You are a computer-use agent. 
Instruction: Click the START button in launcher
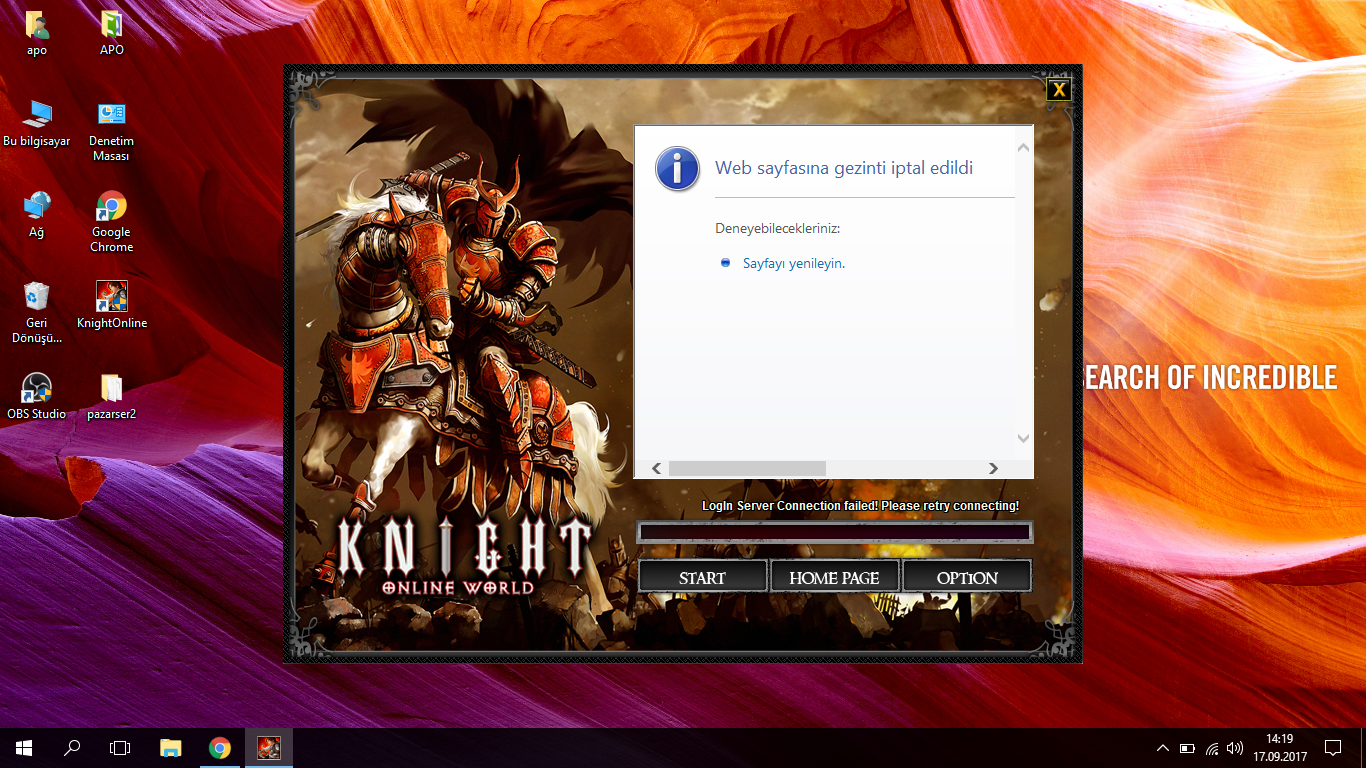(702, 577)
